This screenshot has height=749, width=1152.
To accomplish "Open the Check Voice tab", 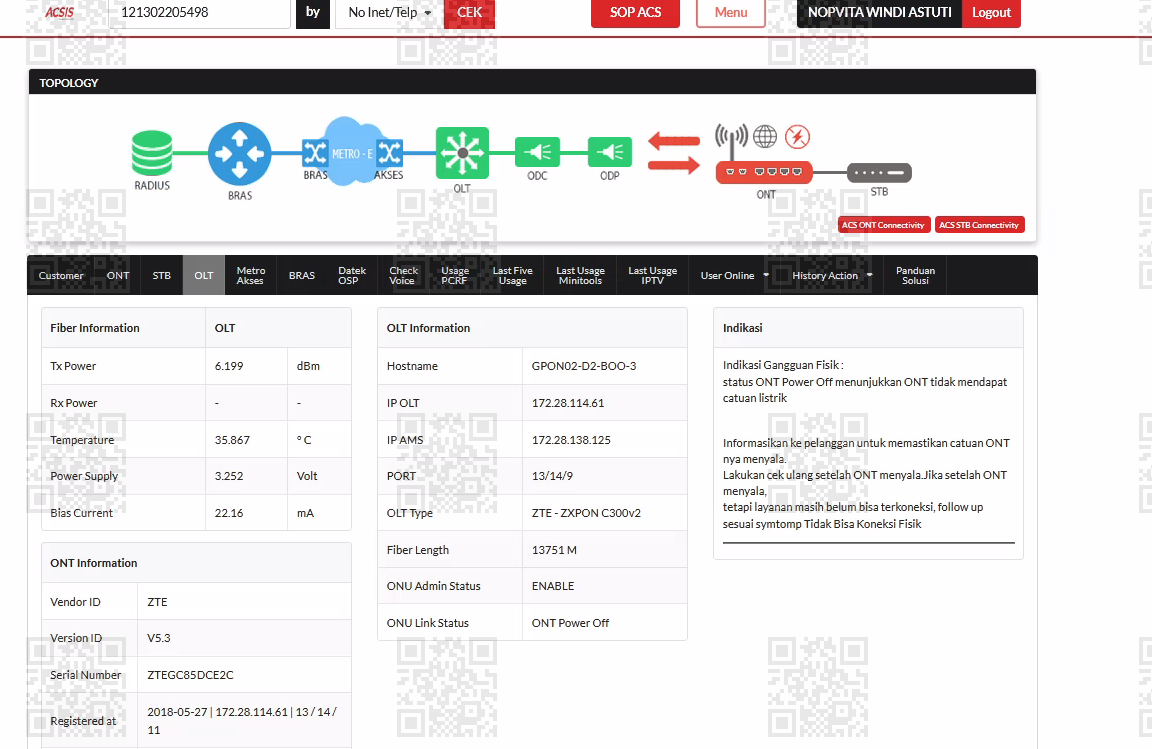I will click(x=403, y=276).
